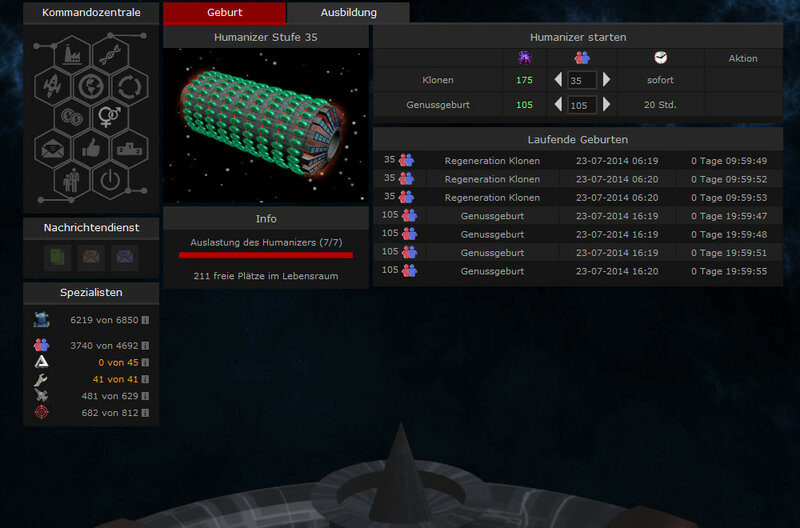Select the rocket hexagon icon
This screenshot has width=800, height=528.
click(53, 86)
